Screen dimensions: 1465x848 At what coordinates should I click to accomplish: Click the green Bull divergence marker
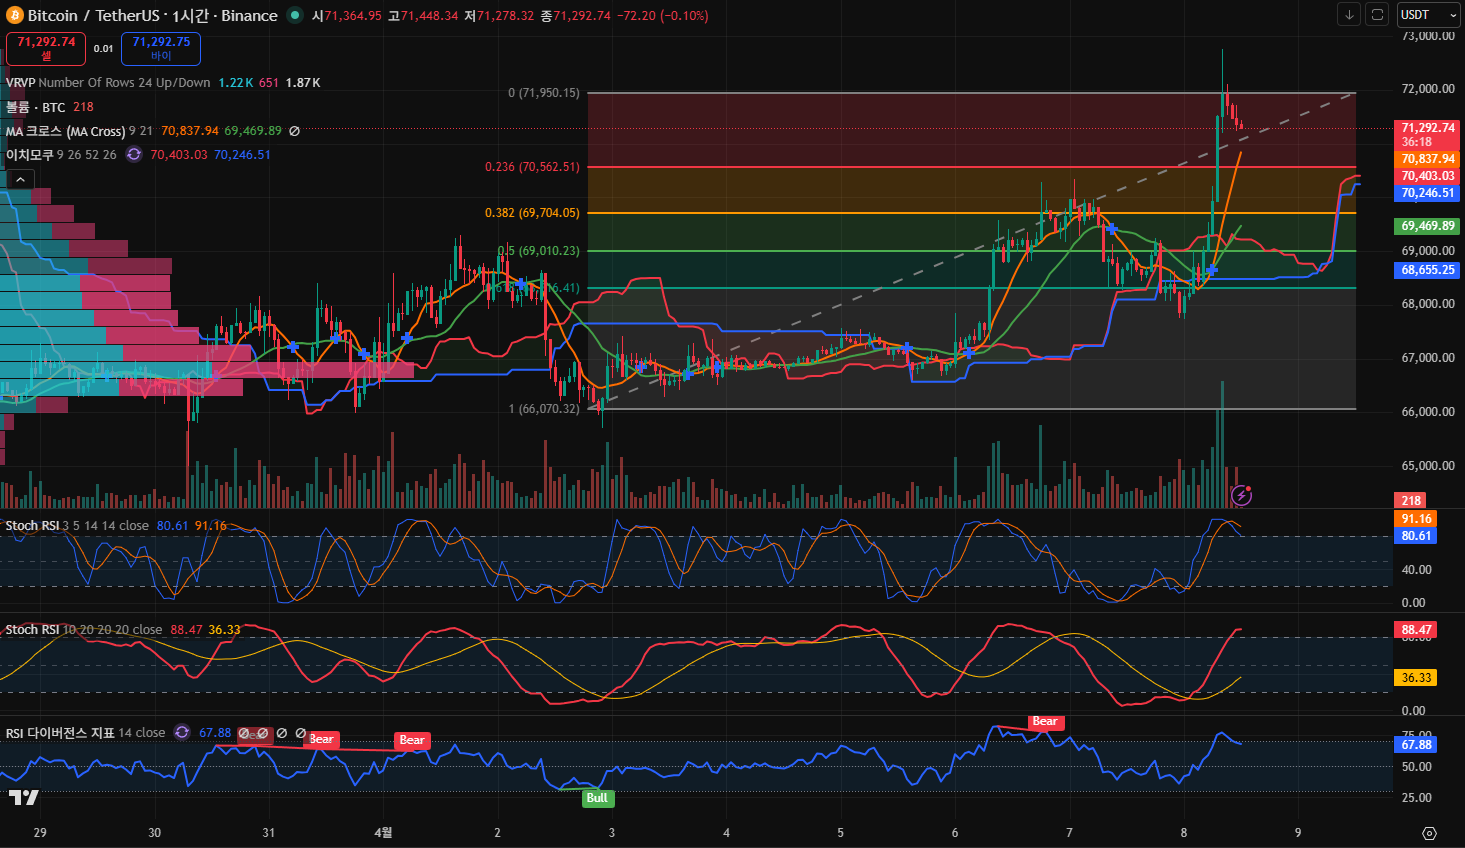click(x=597, y=798)
